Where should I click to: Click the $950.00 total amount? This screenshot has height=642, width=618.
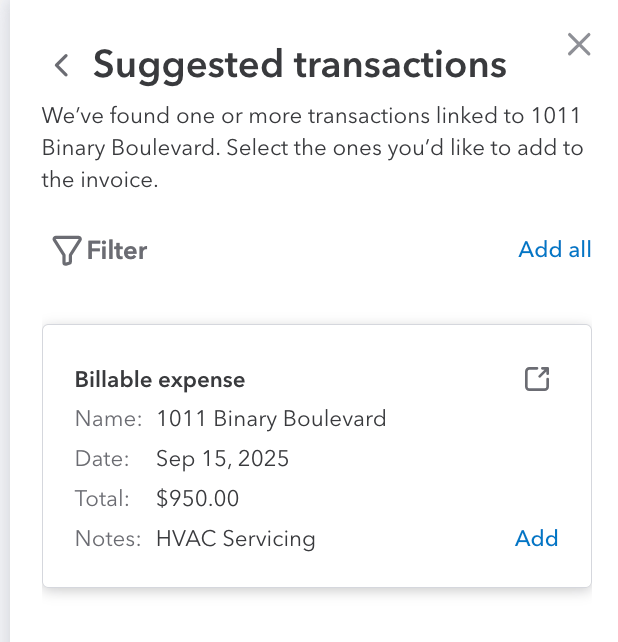[x=197, y=498]
